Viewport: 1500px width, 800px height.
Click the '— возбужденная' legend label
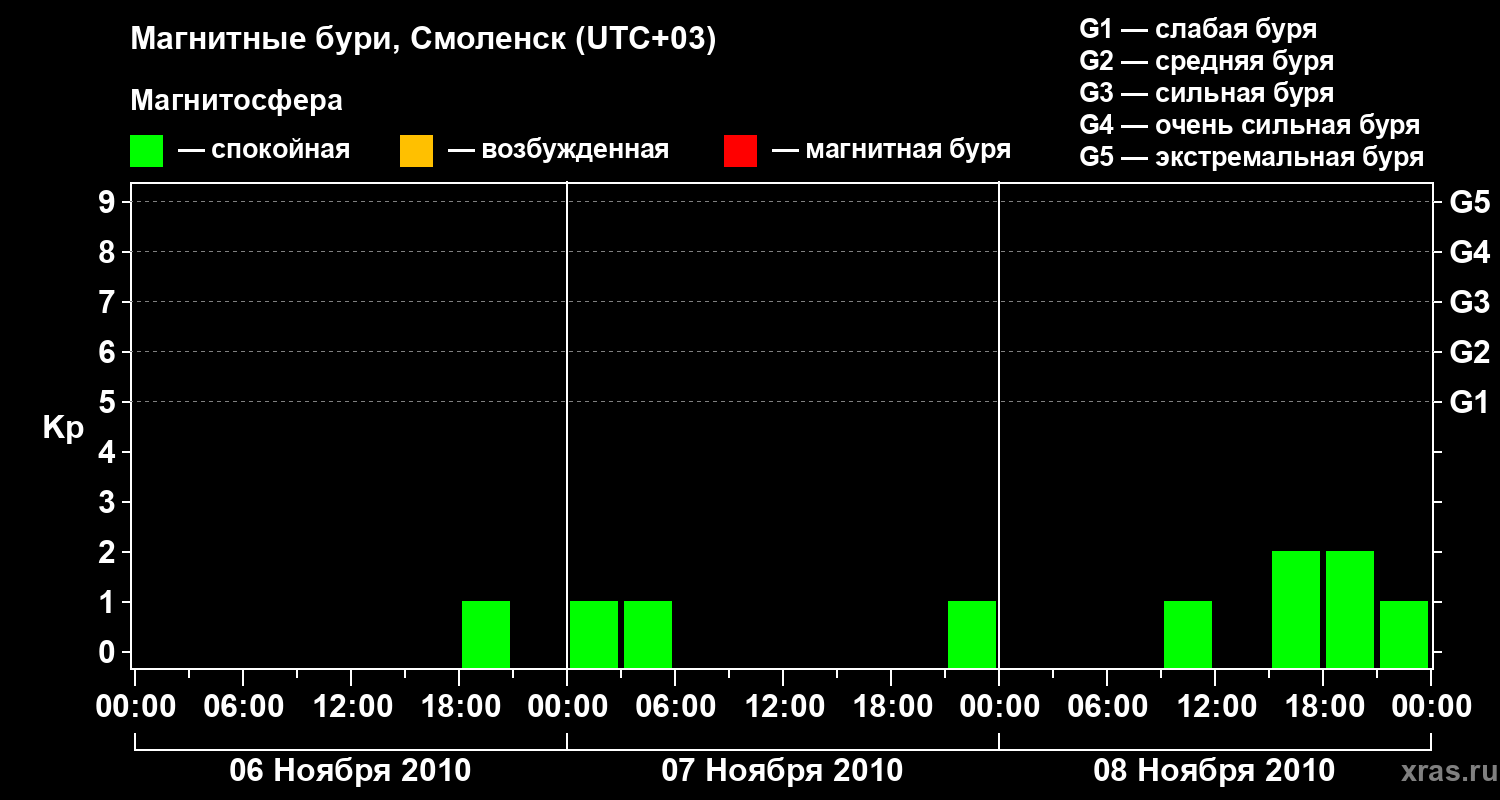click(x=558, y=150)
